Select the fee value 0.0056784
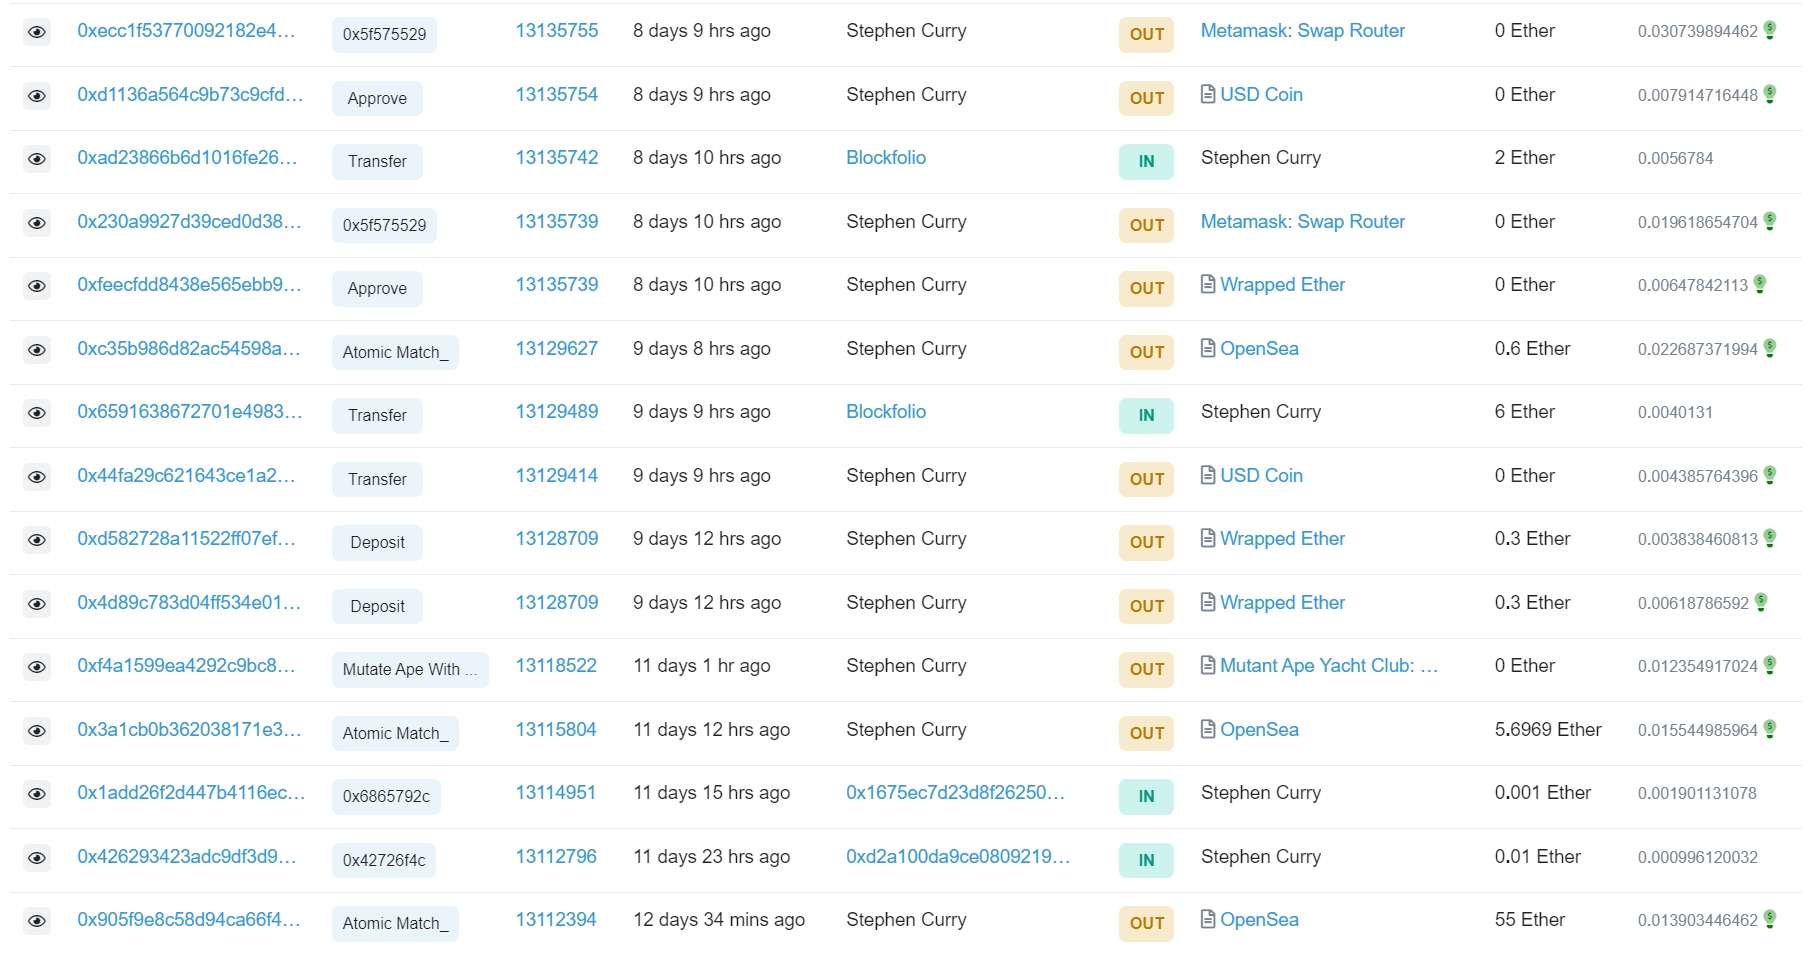This screenshot has height=957, width=1813. pyautogui.click(x=1675, y=158)
